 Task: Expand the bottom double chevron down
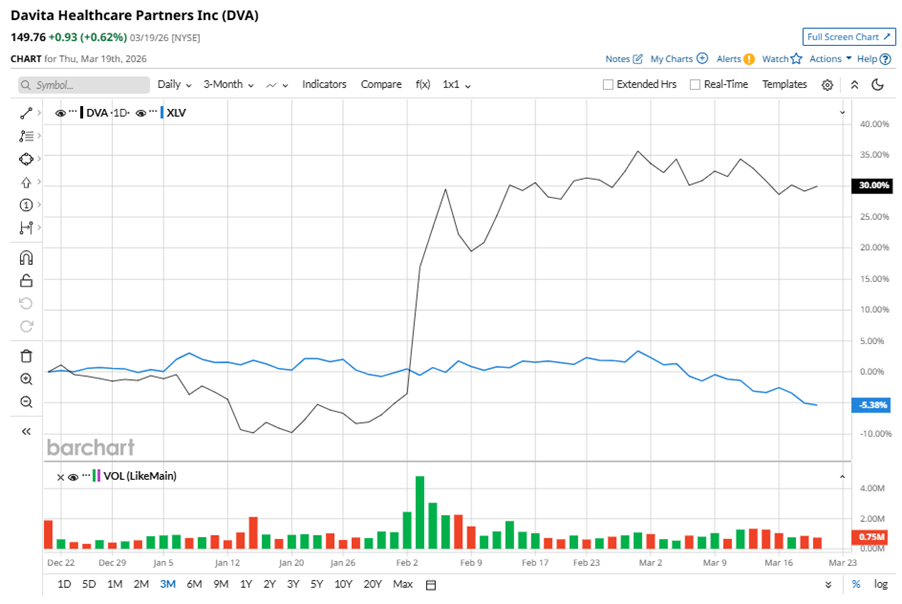tap(828, 584)
